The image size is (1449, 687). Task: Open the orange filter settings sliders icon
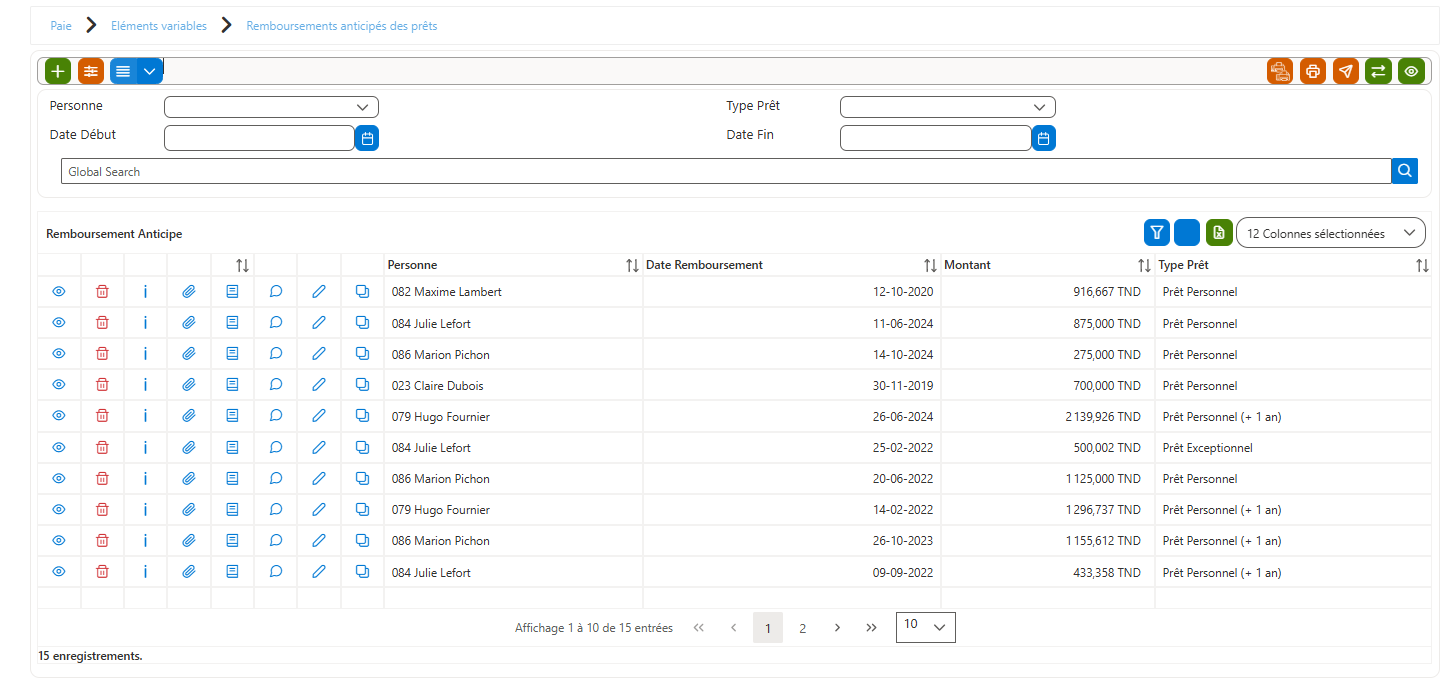91,71
